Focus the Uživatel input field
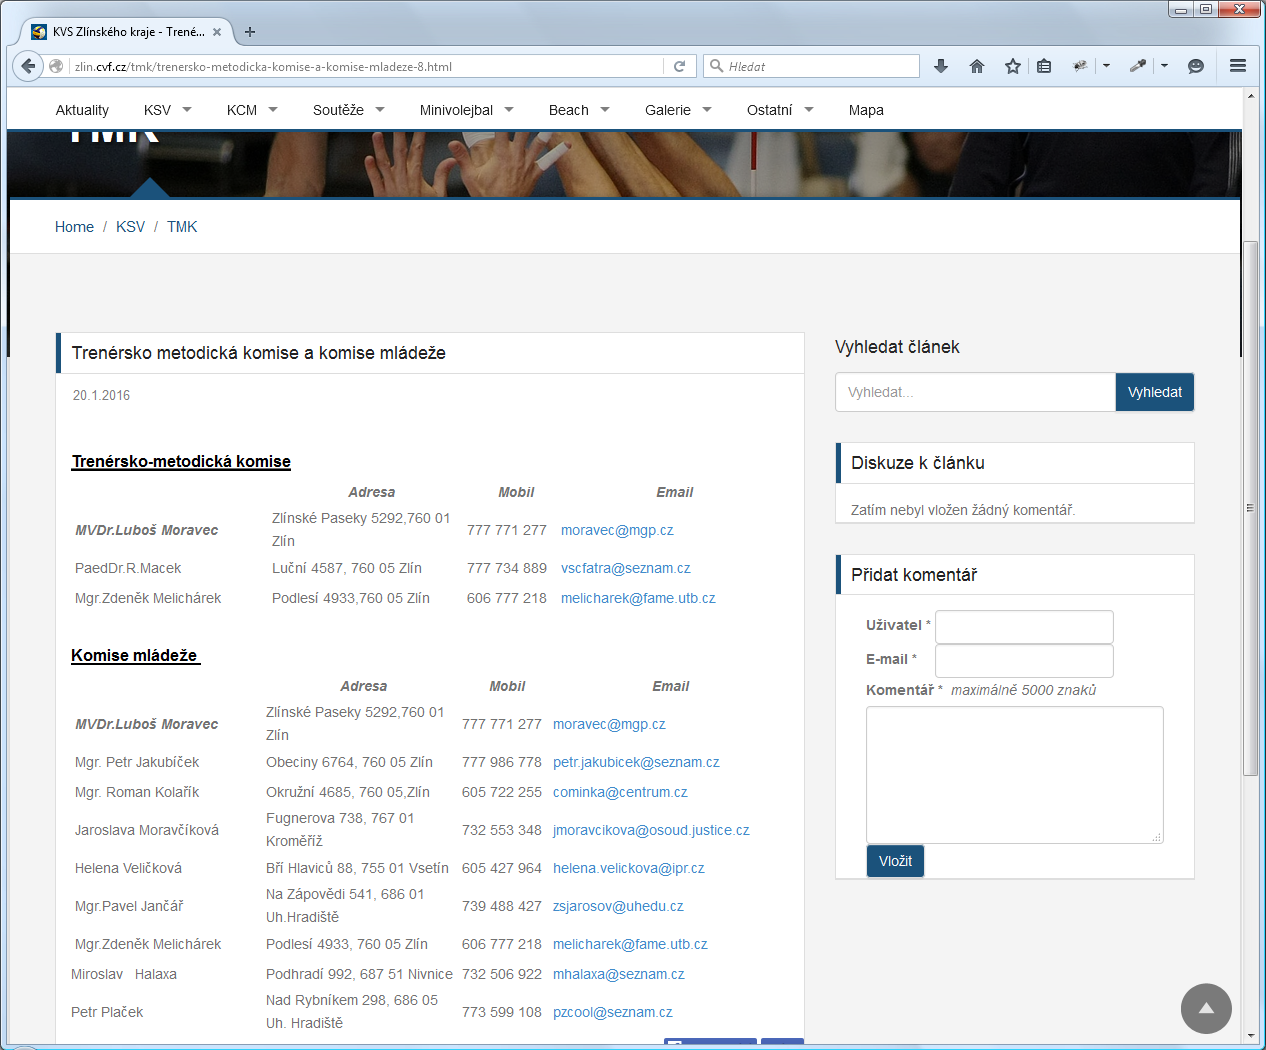Viewport: 1266px width, 1050px height. [1024, 627]
